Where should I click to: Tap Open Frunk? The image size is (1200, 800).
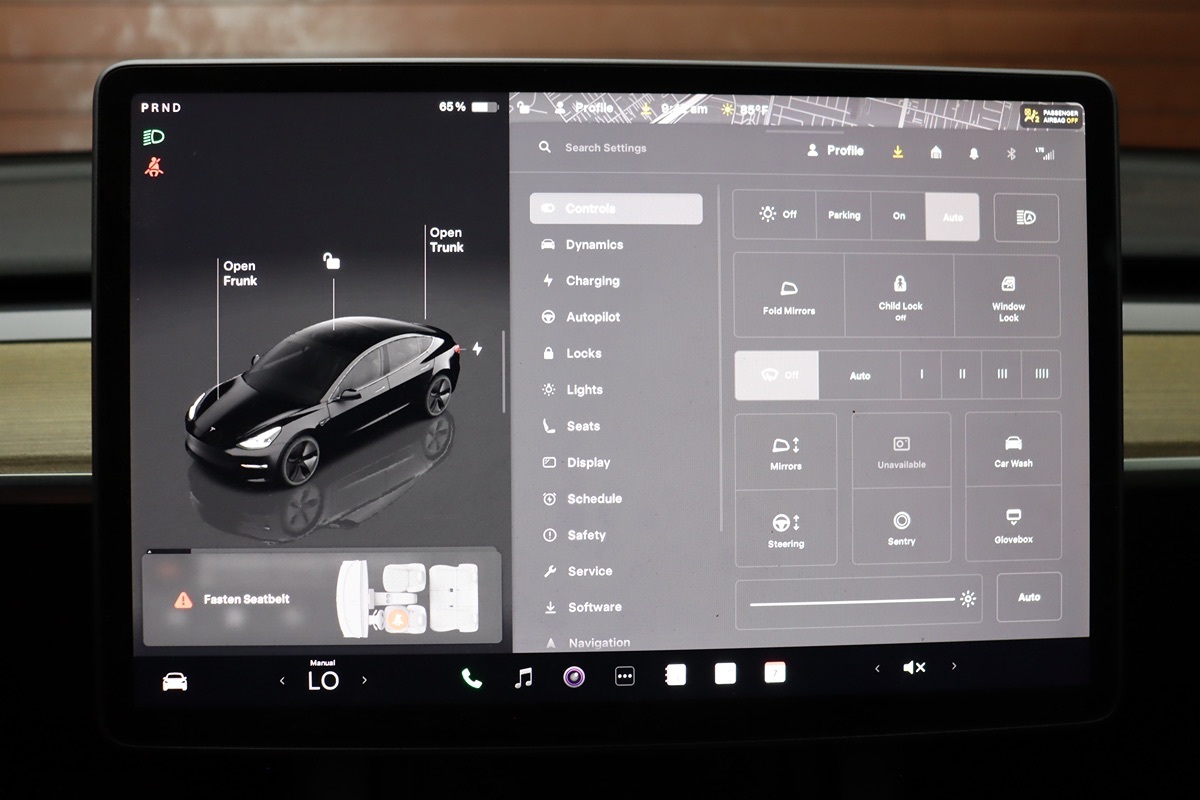[240, 273]
